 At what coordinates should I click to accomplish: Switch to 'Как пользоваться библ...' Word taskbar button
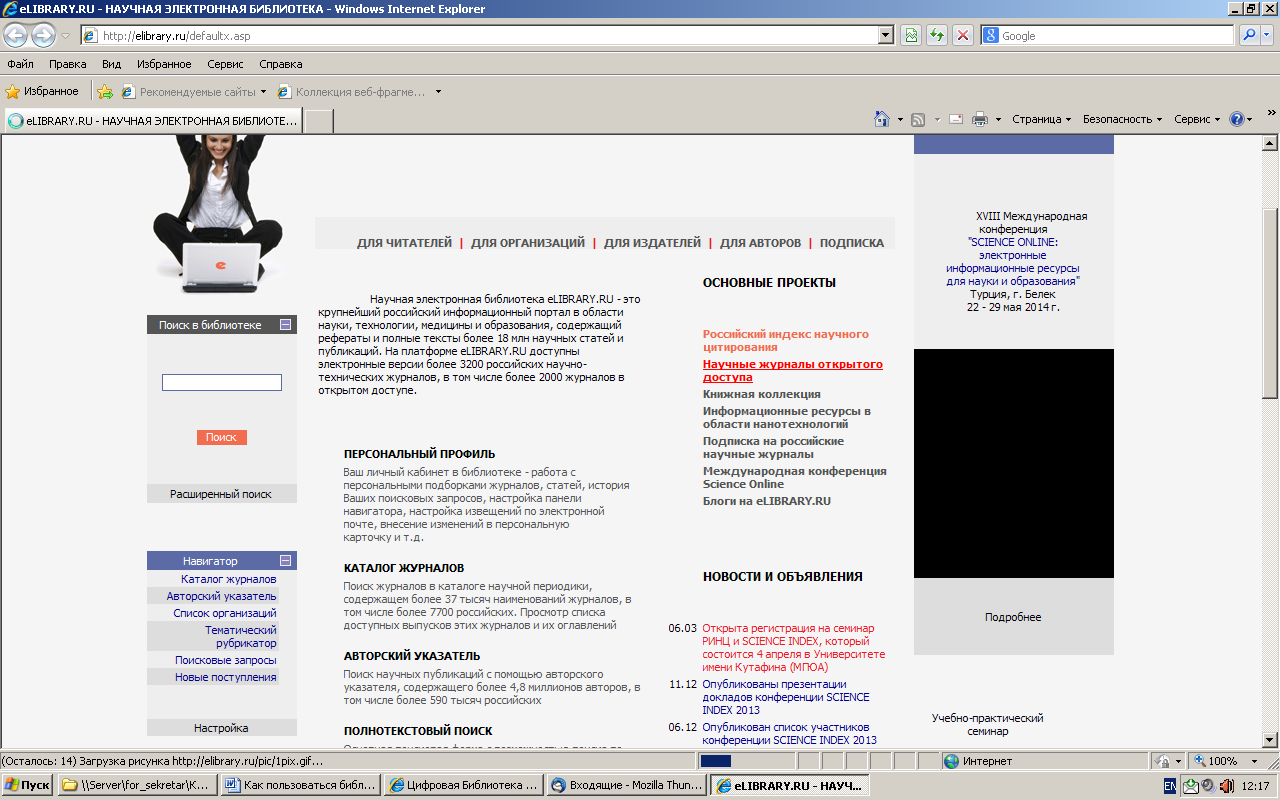tap(301, 786)
